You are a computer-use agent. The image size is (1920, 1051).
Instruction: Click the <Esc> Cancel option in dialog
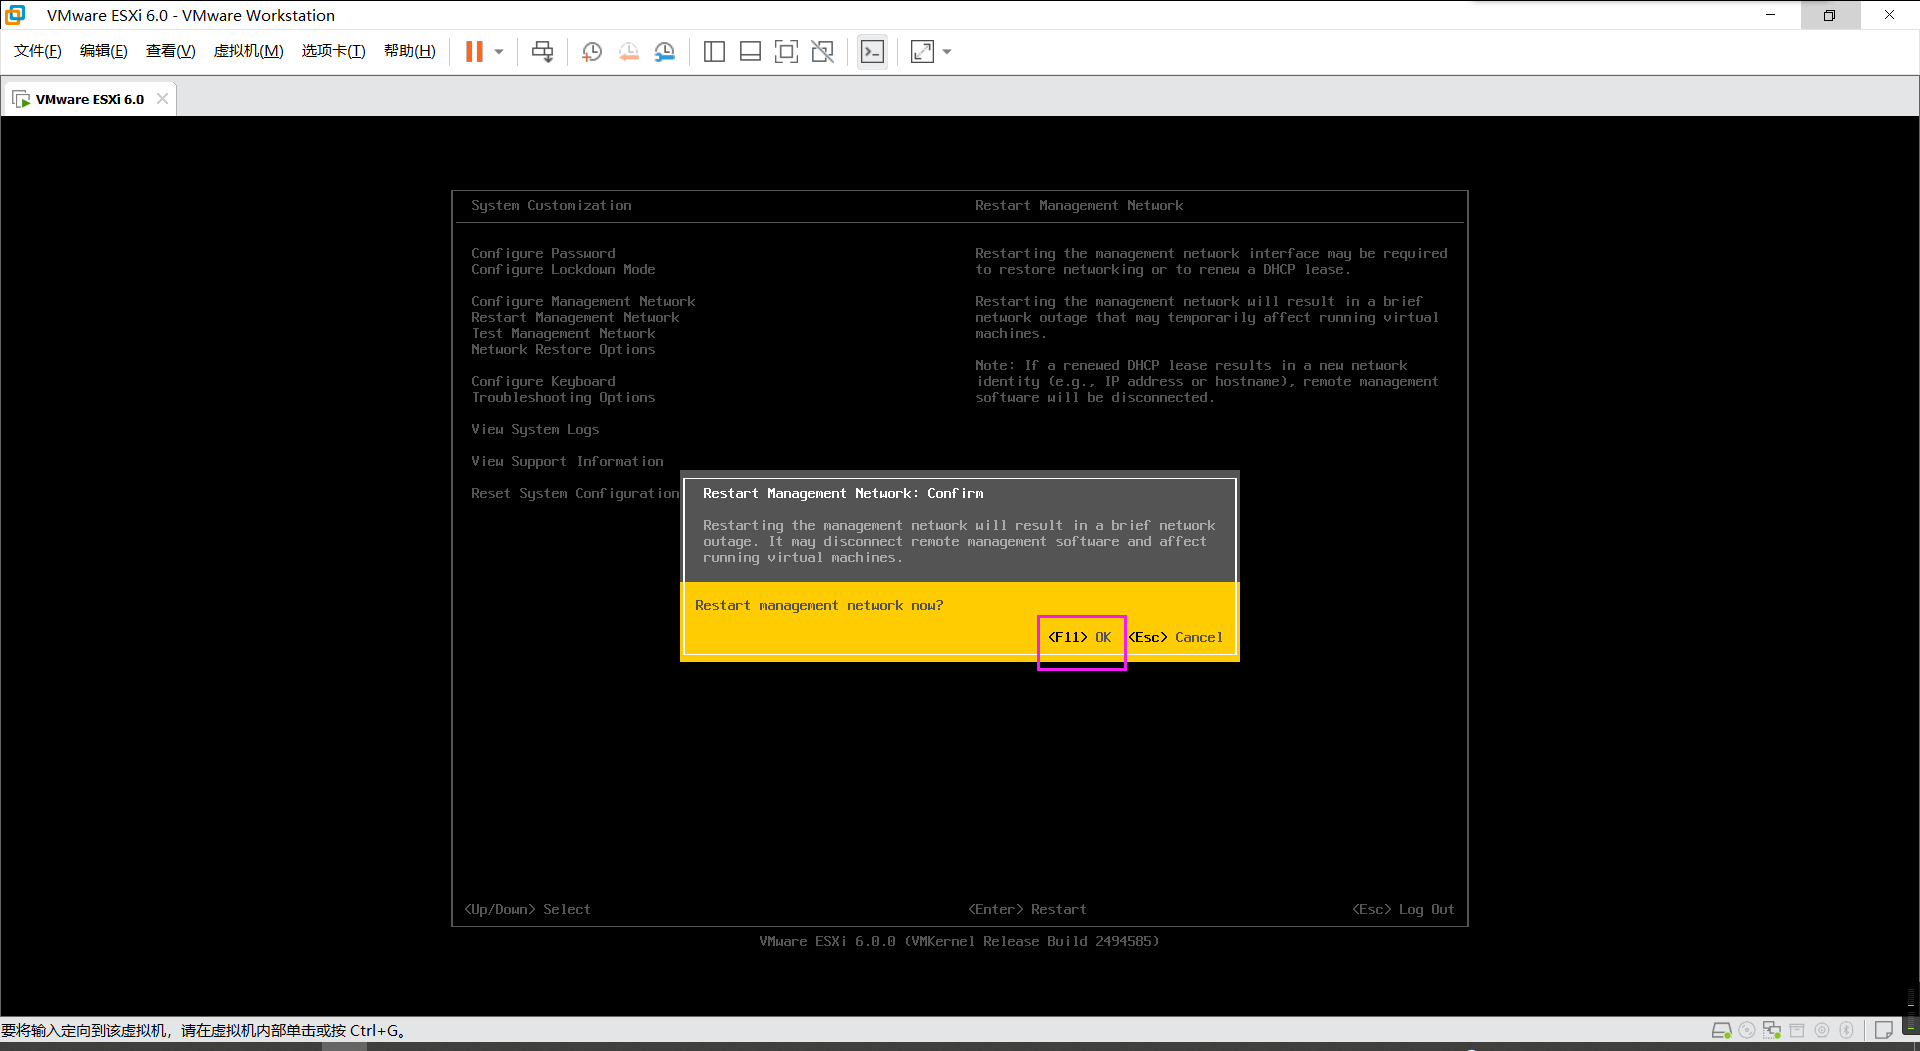[x=1176, y=637]
